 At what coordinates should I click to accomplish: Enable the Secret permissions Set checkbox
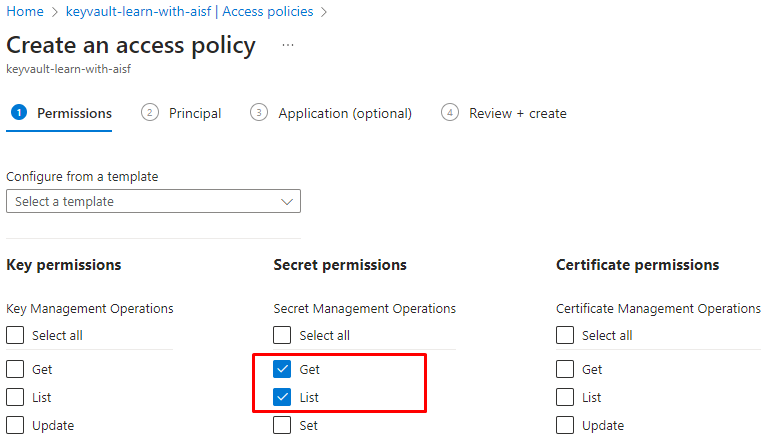[x=282, y=425]
